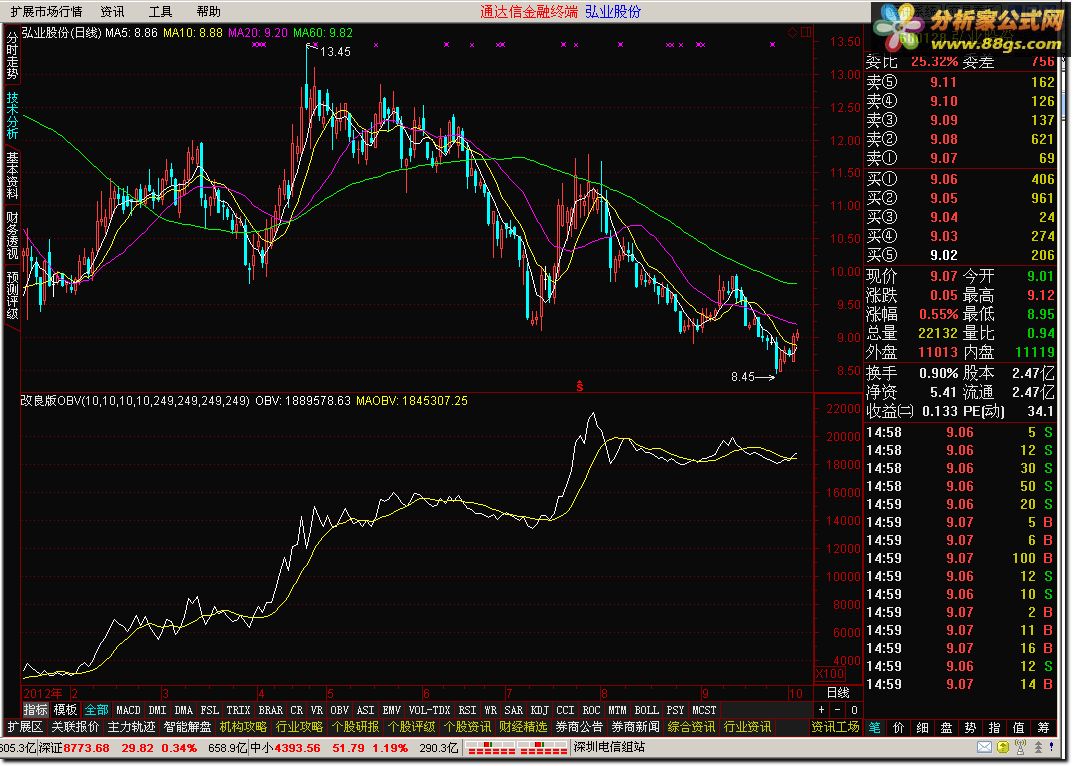Select the 值 tab in quote panel
This screenshot has width=1073, height=766.
coord(1018,728)
